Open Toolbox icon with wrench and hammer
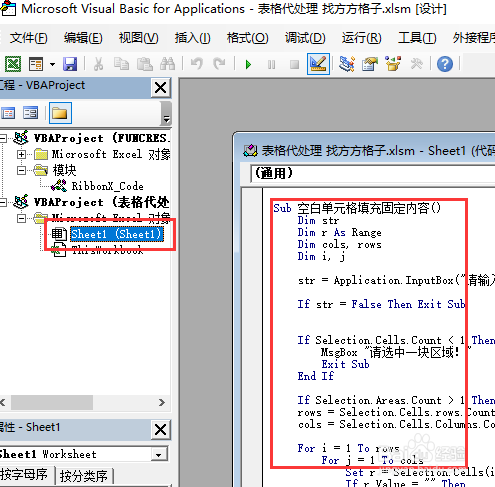The width and height of the screenshot is (495, 487). 416,64
